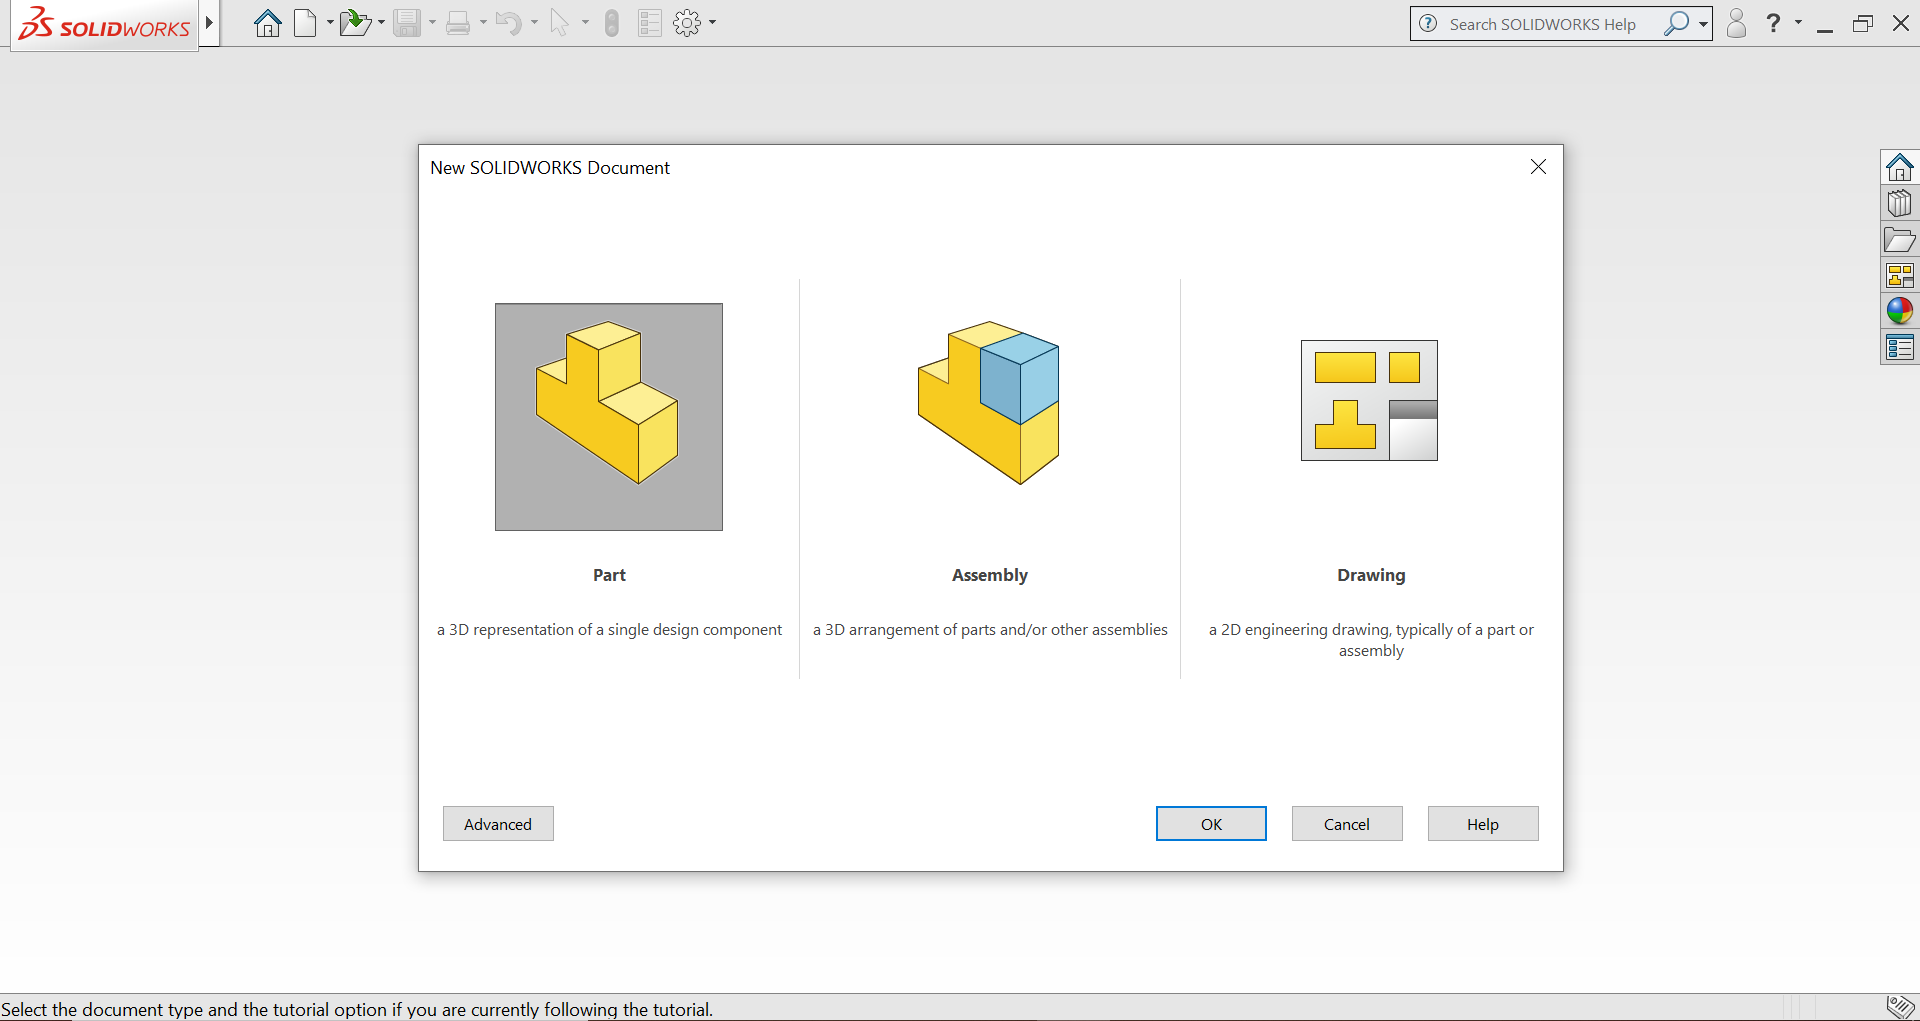This screenshot has height=1021, width=1920.
Task: Open the Custom Properties pane
Action: (x=1900, y=346)
